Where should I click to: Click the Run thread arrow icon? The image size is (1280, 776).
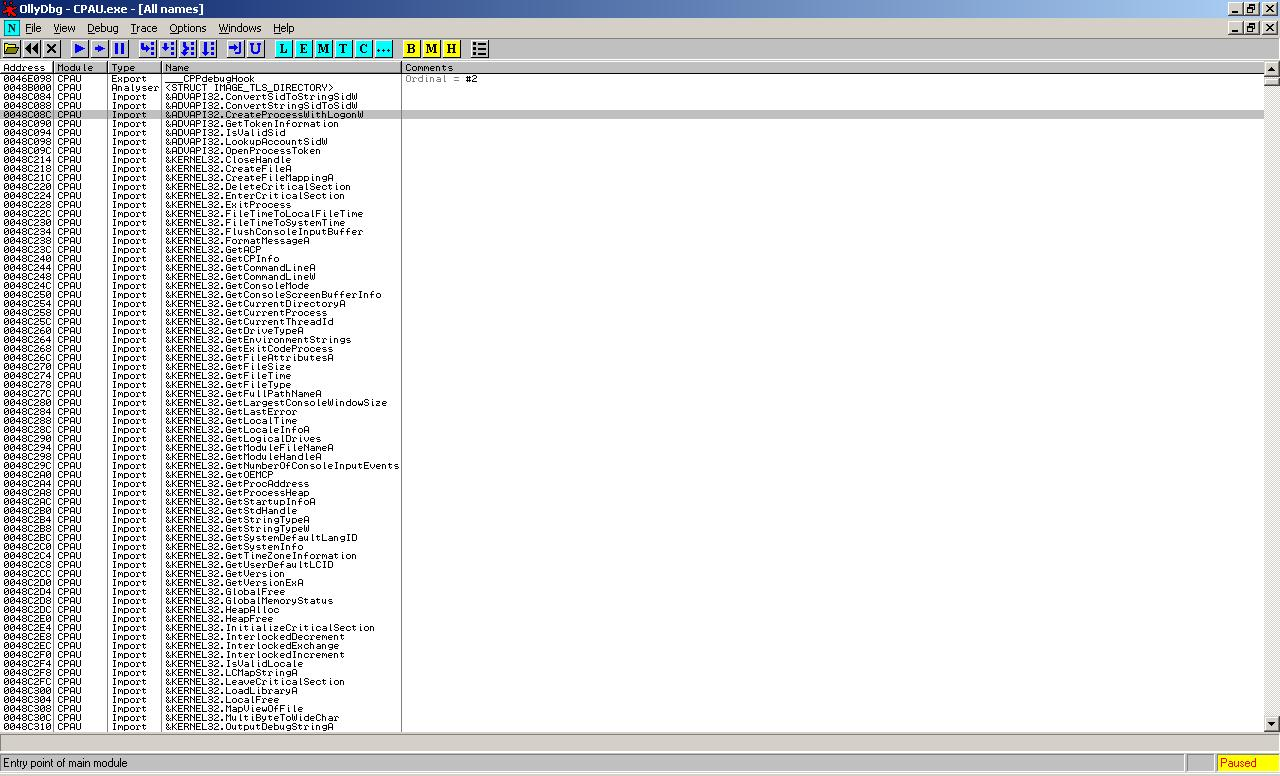100,48
